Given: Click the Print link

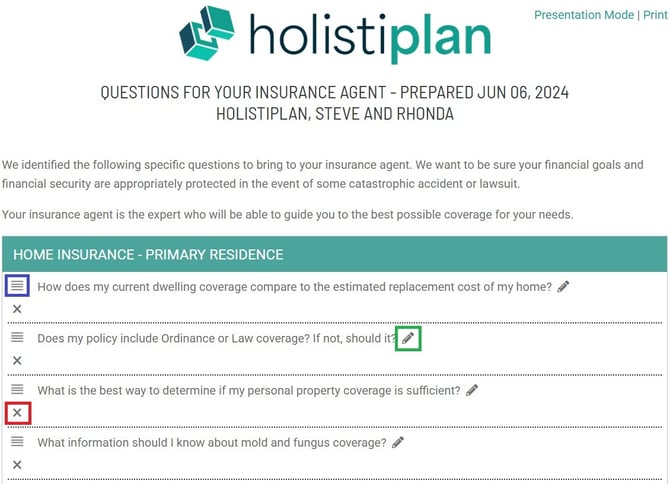Looking at the screenshot, I should (655, 15).
